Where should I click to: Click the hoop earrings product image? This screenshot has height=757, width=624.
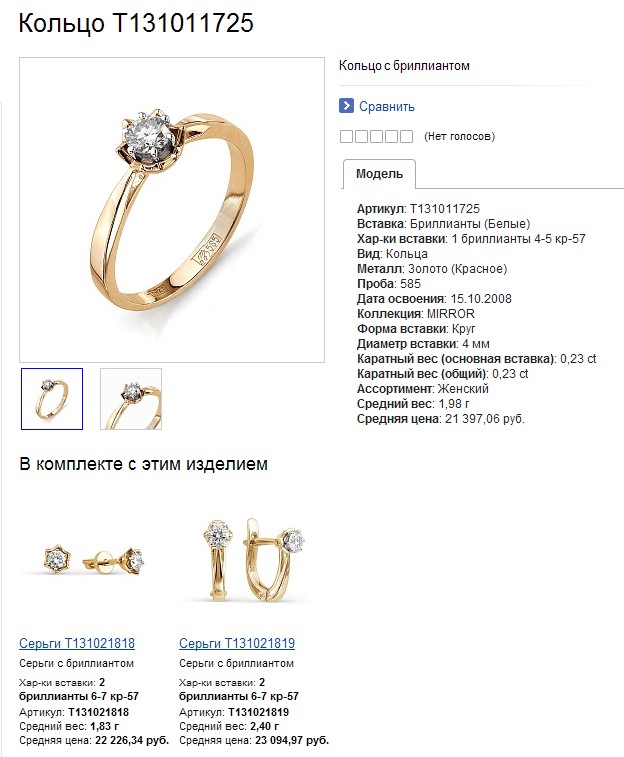pos(254,559)
